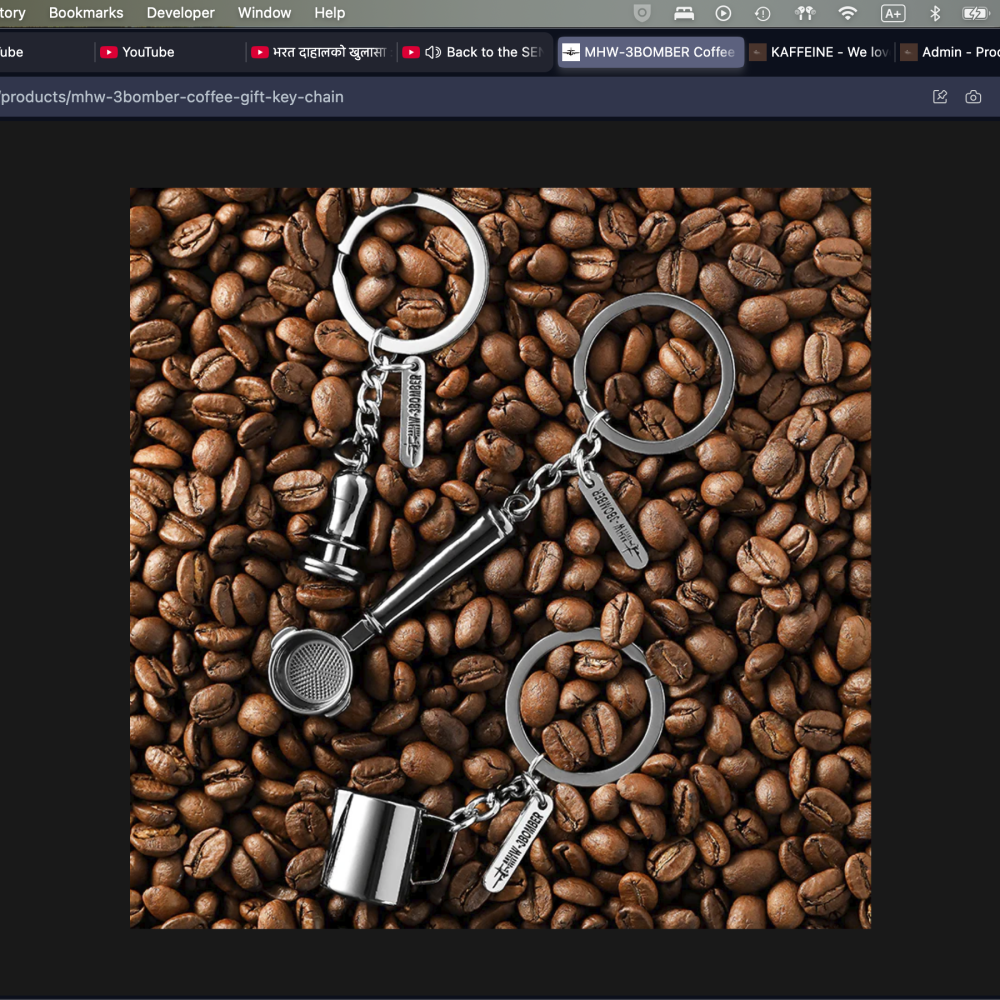Mute the audio speaker icon on the 'Back to the' tab
This screenshot has width=1000, height=1000.
pyautogui.click(x=433, y=52)
